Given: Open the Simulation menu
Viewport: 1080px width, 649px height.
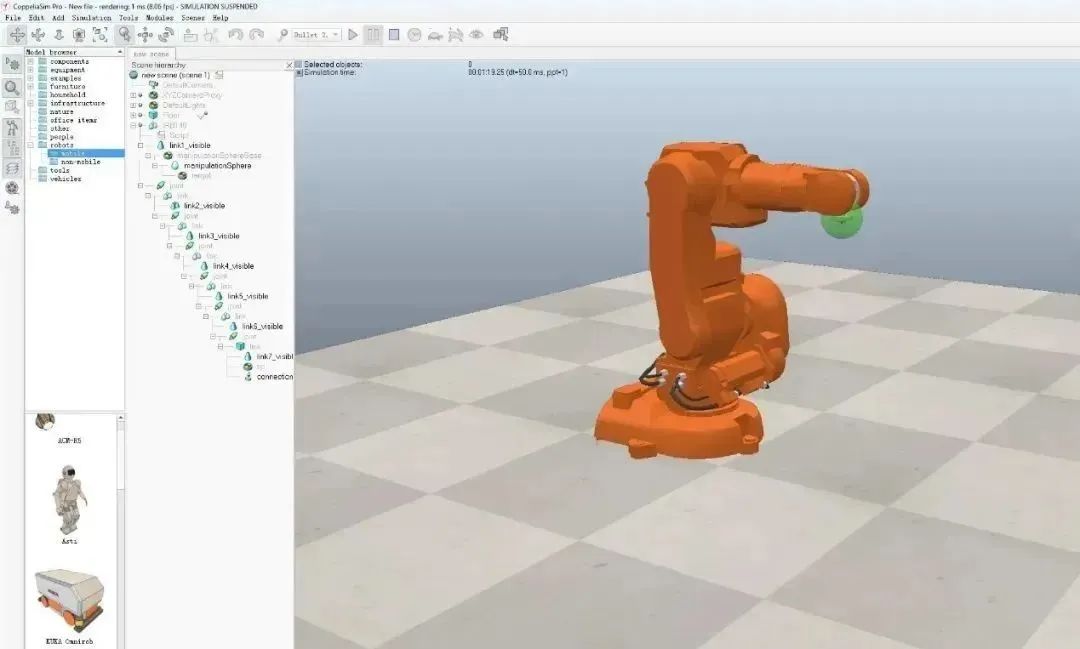Looking at the screenshot, I should [x=92, y=18].
